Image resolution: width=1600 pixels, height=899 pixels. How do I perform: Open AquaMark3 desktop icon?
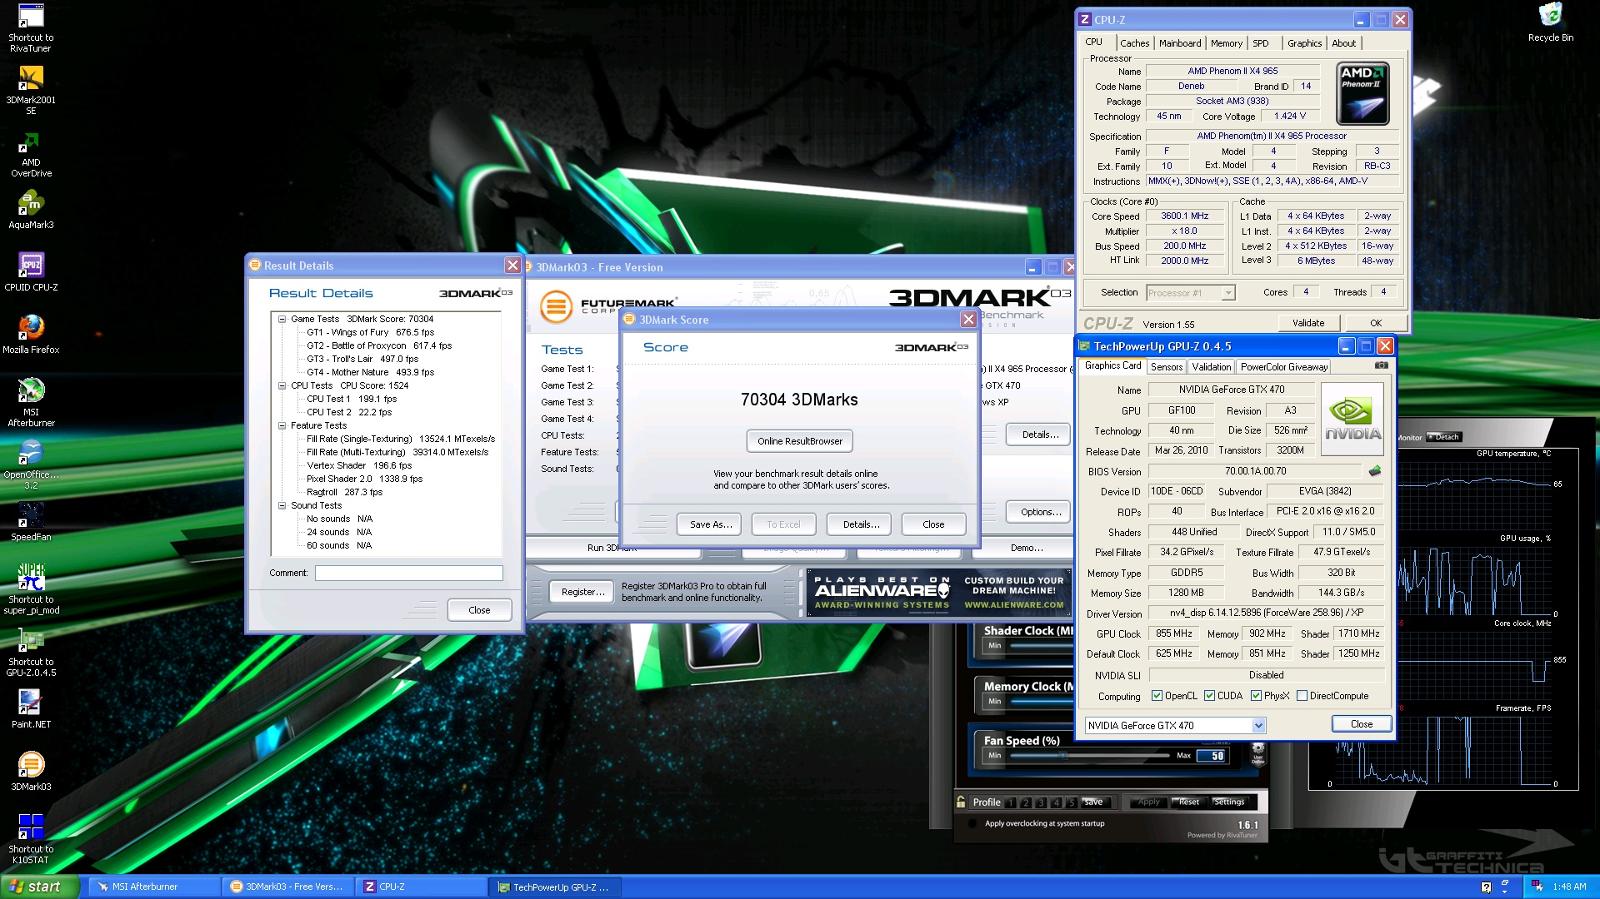[x=31, y=210]
